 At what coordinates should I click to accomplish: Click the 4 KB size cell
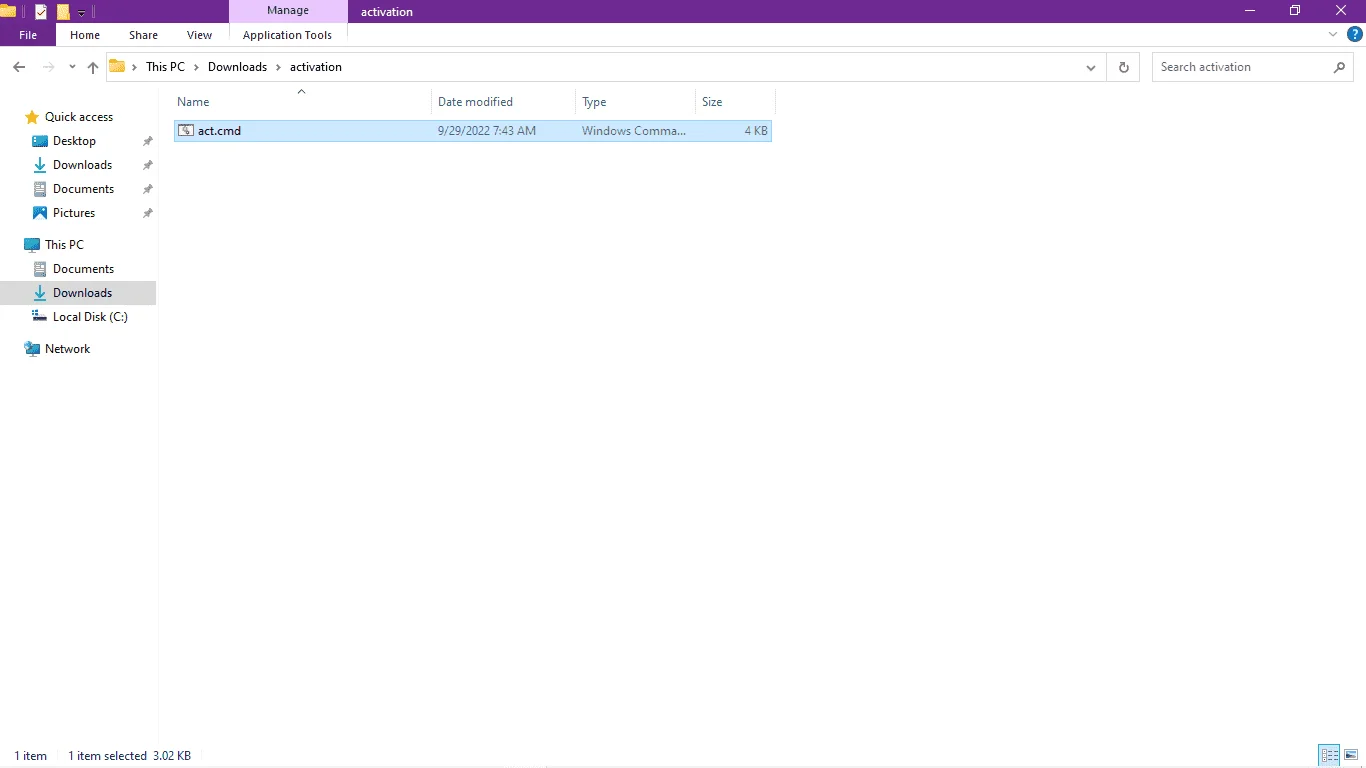(756, 131)
